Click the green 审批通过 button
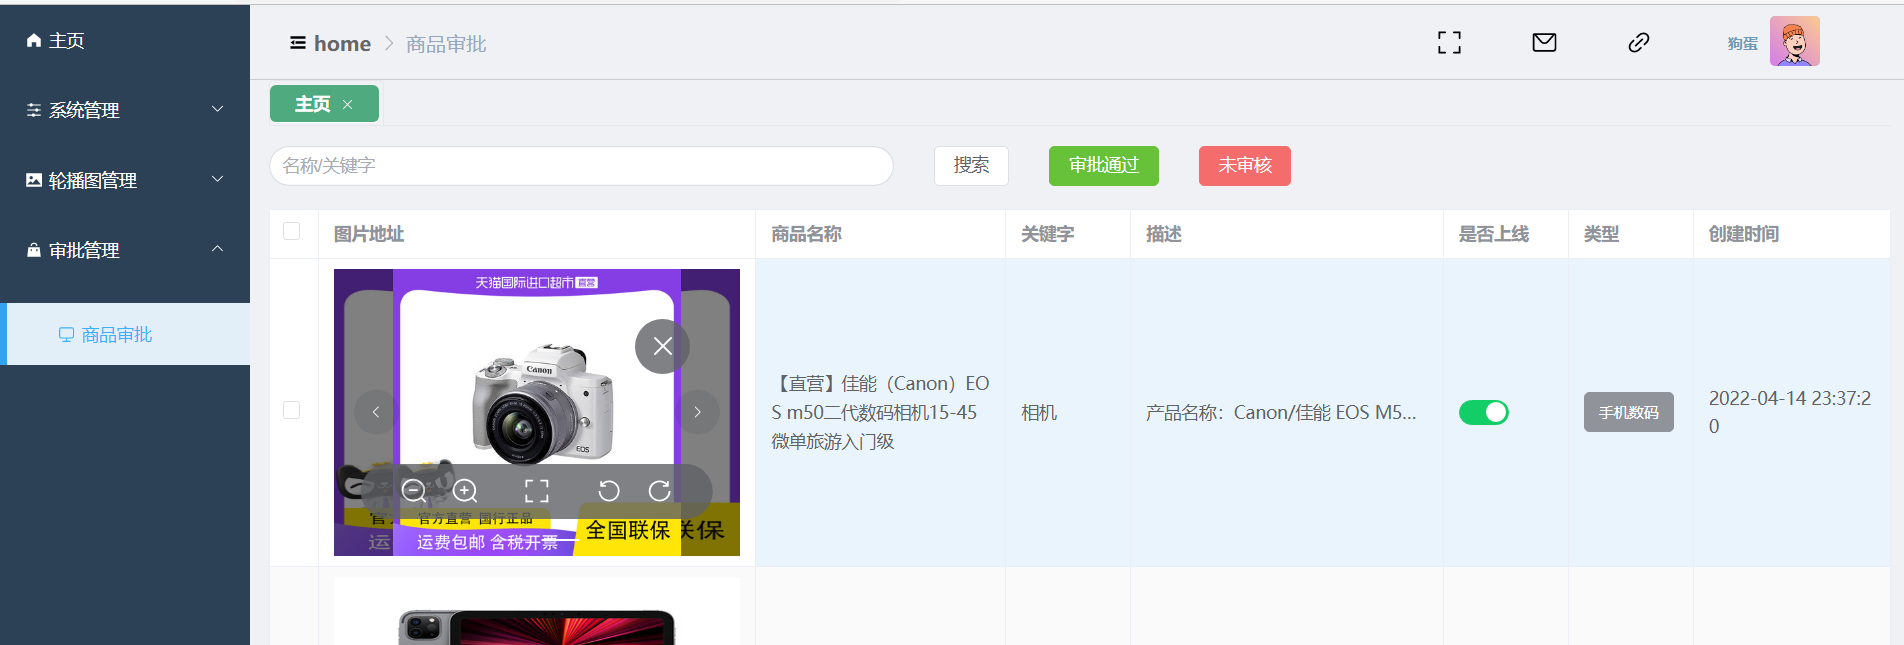This screenshot has width=1904, height=645. 1103,165
